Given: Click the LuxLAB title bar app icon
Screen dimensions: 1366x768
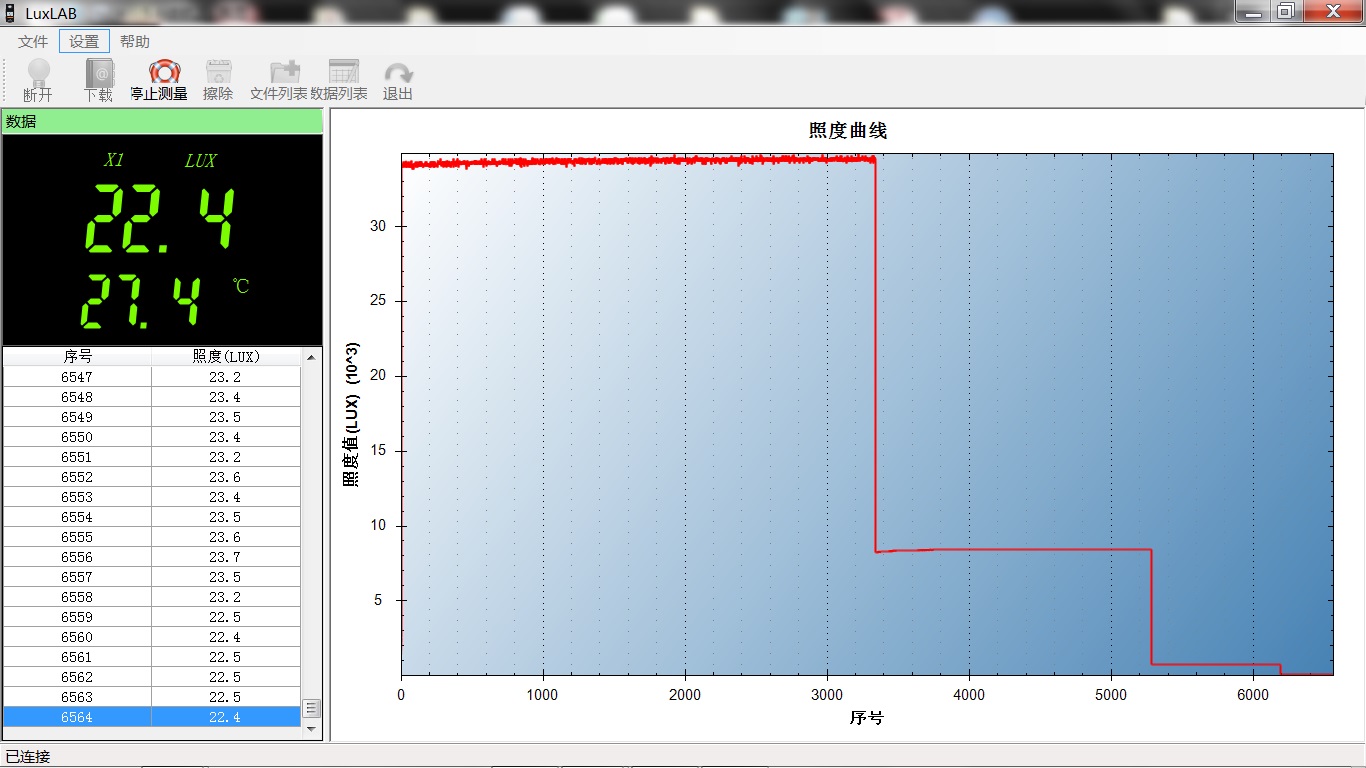Looking at the screenshot, I should click(10, 12).
